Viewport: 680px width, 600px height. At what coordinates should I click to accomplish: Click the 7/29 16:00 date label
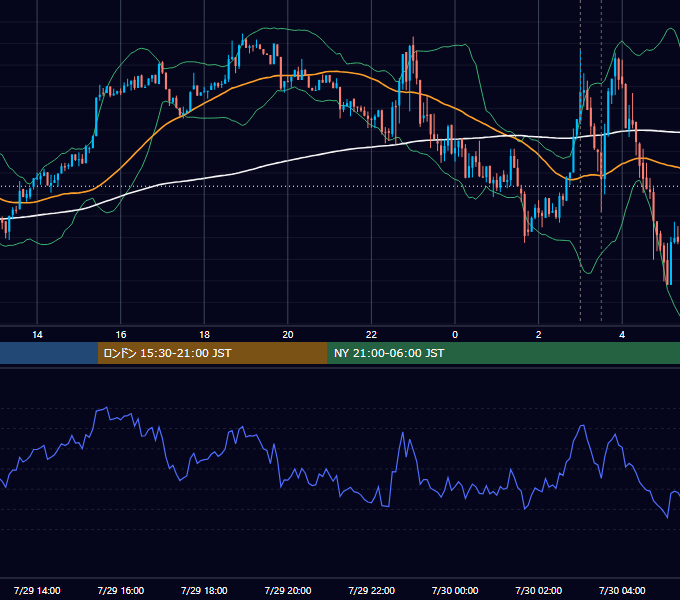(x=121, y=590)
